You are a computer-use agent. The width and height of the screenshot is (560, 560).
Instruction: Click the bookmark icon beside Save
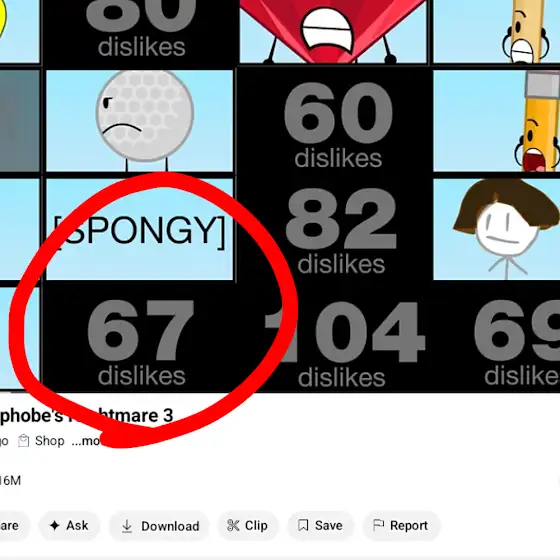click(x=303, y=525)
